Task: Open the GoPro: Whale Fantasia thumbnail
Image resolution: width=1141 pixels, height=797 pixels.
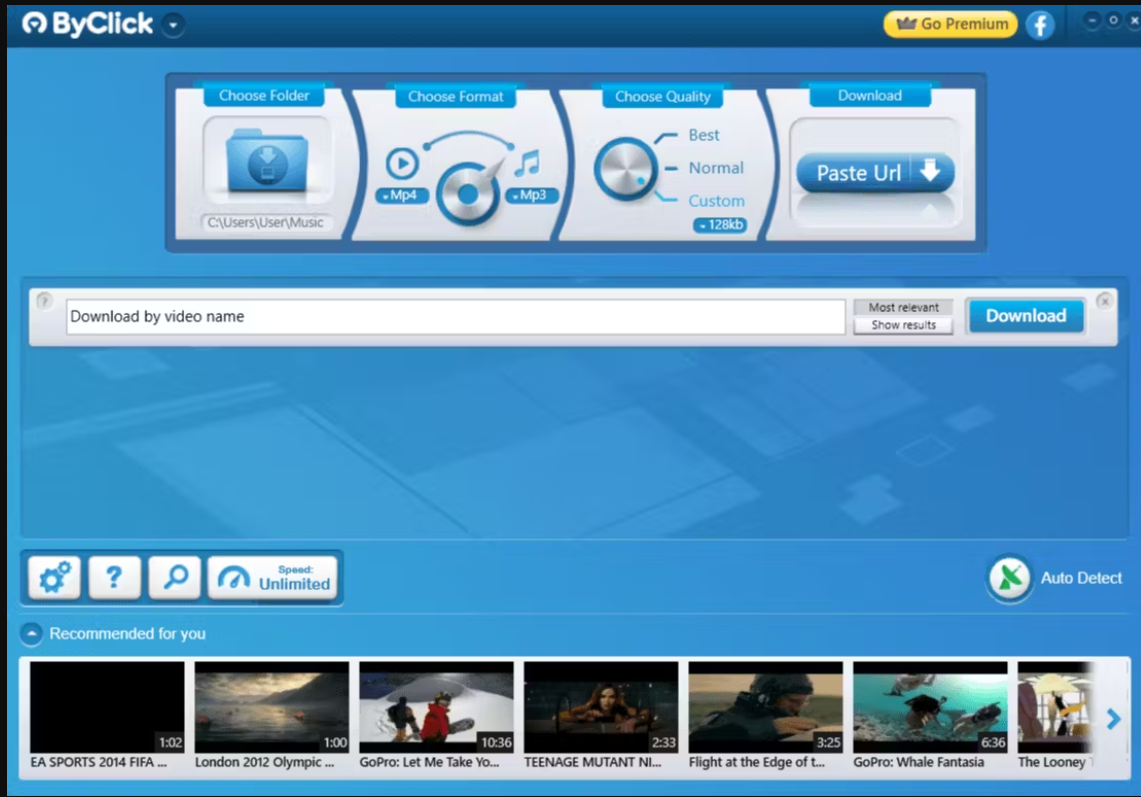Action: pos(930,707)
